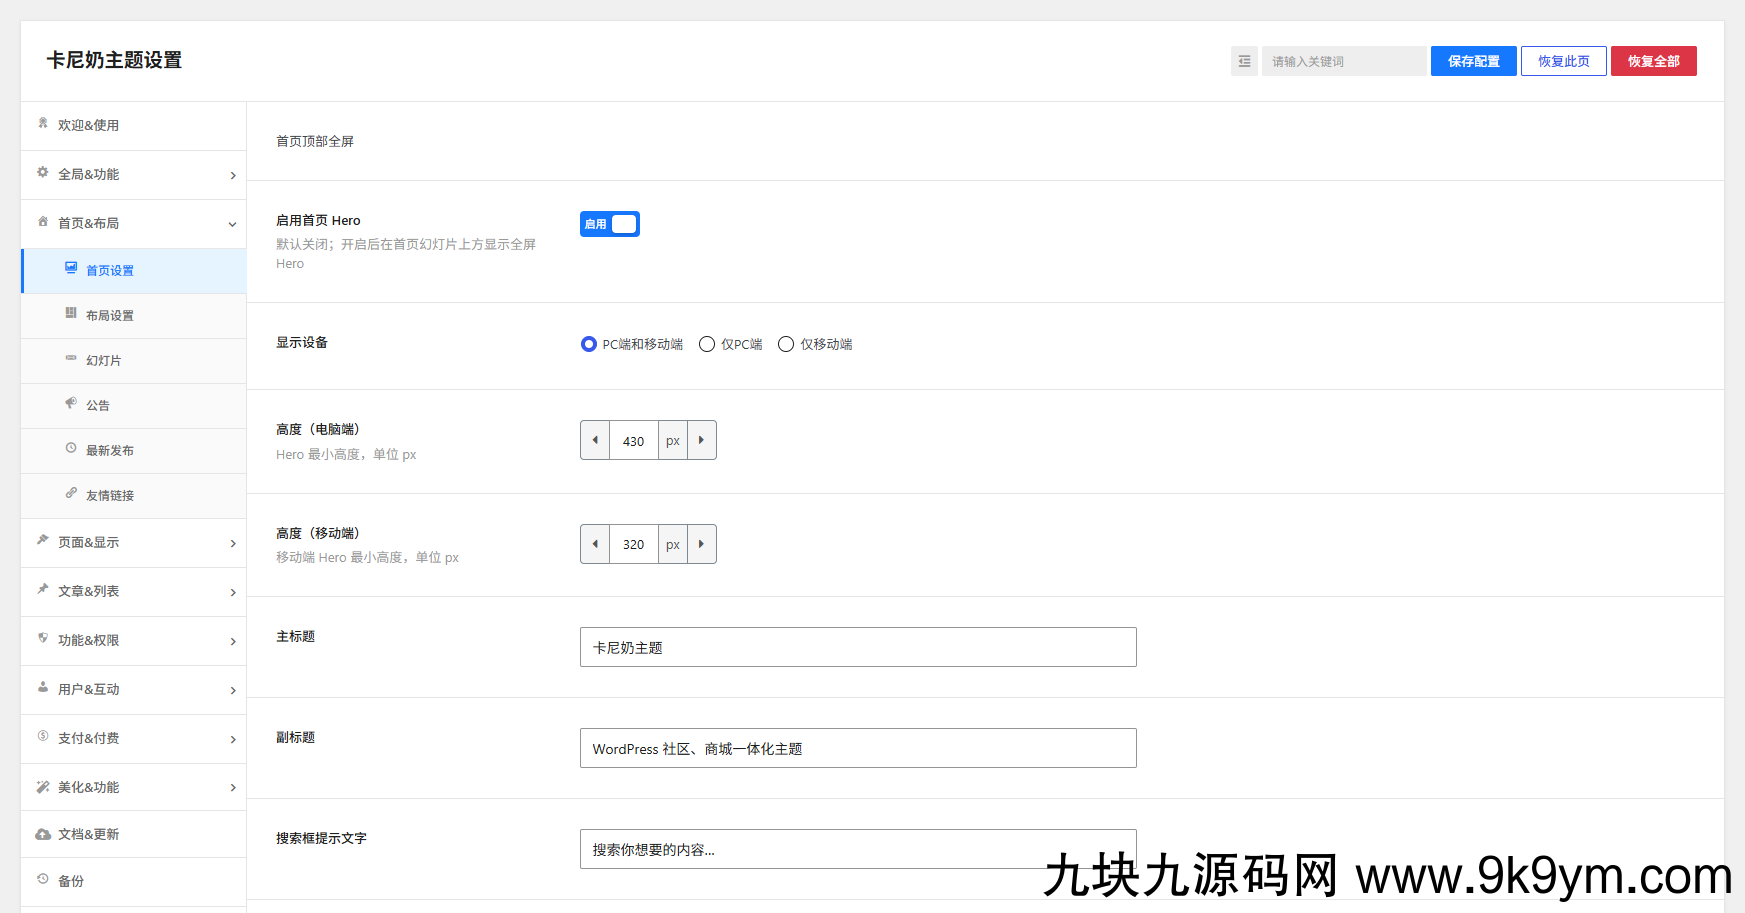The height and width of the screenshot is (913, 1745).
Task: Click the clock icon beside 最新发布
Action: [x=71, y=448]
